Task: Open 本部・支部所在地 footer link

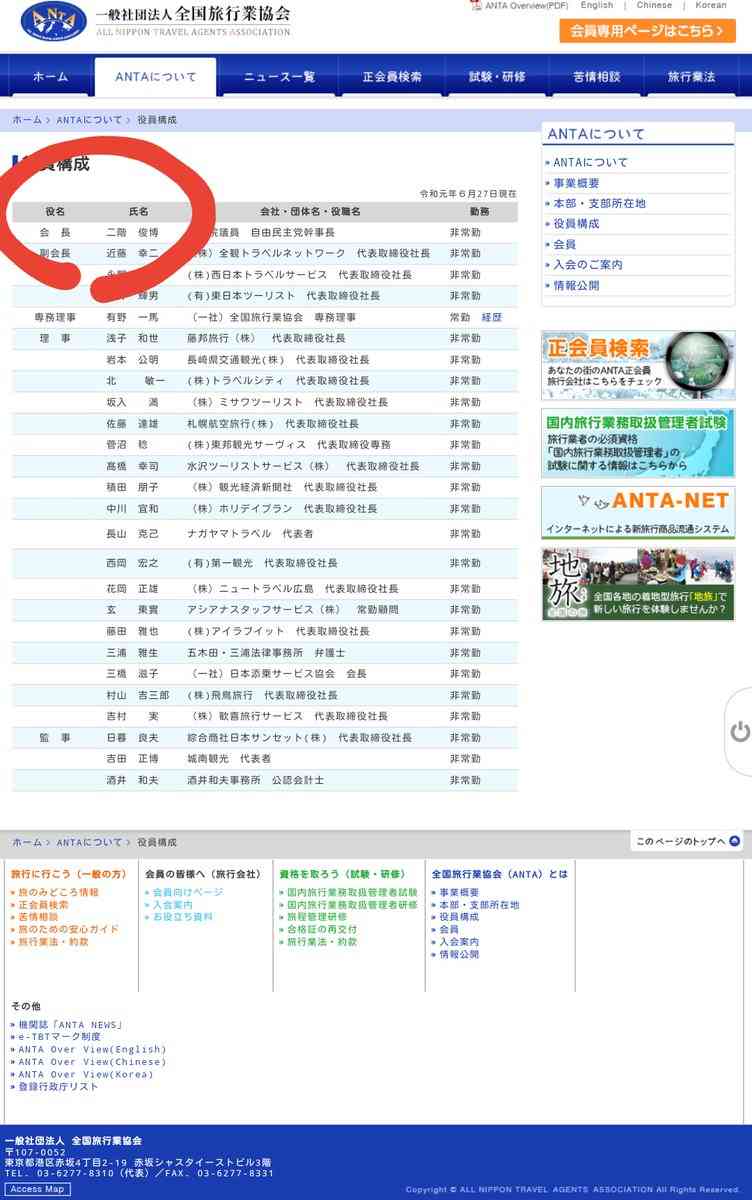Action: pos(479,905)
